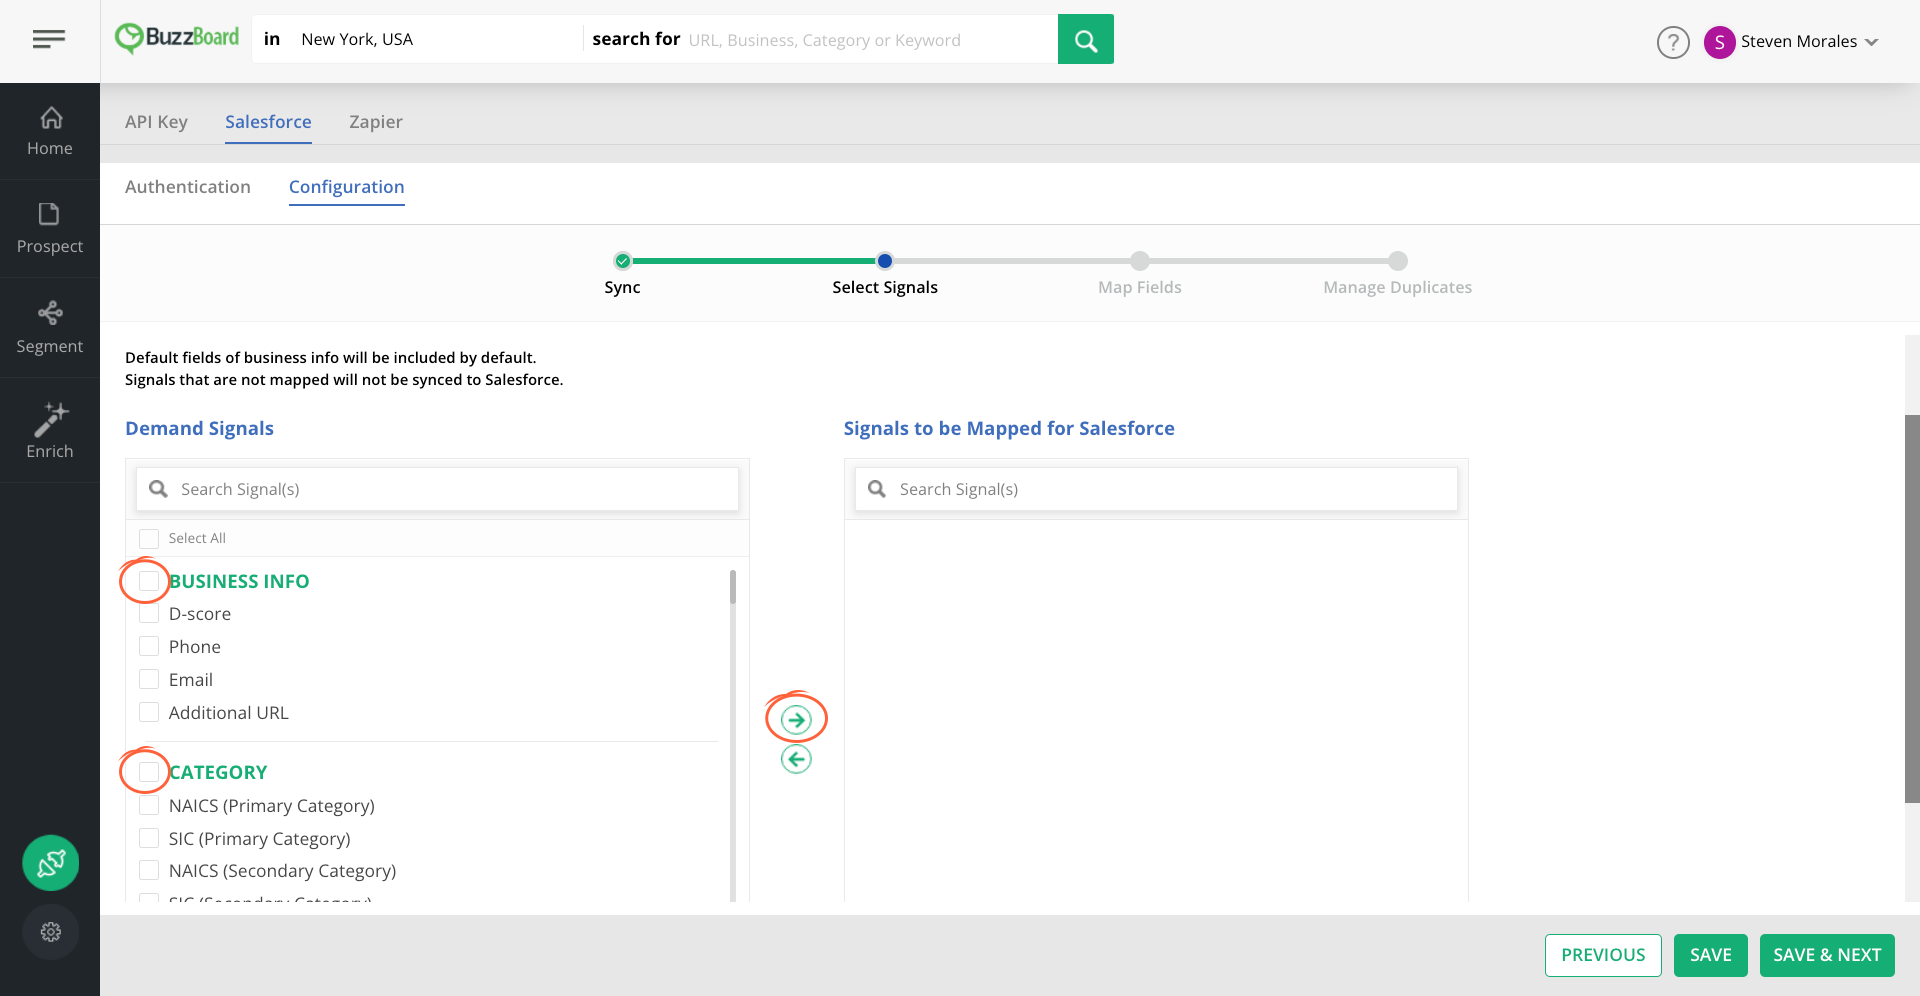Click the green search magnifier button
This screenshot has width=1920, height=996.
point(1085,39)
